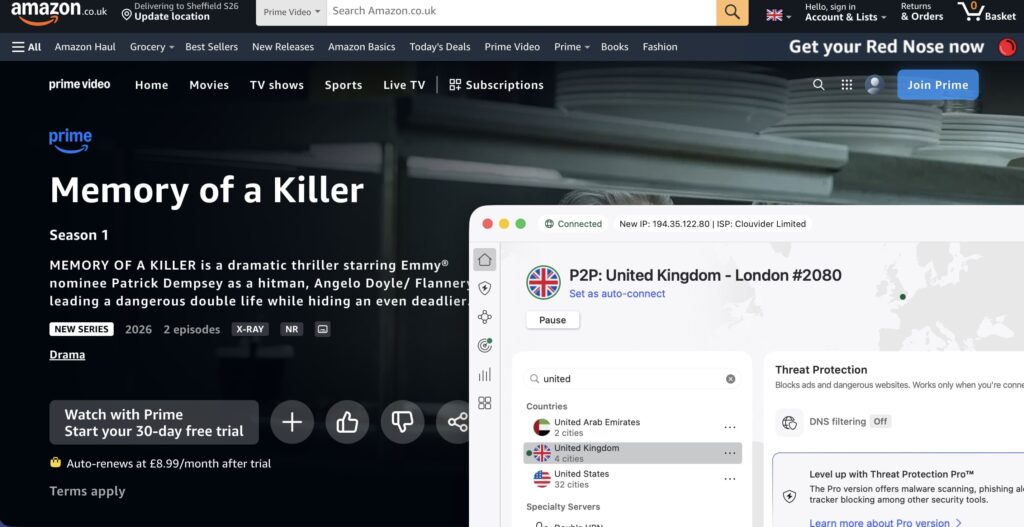Open Returns & Orders
Image resolution: width=1024 pixels, height=527 pixels.
coord(922,12)
